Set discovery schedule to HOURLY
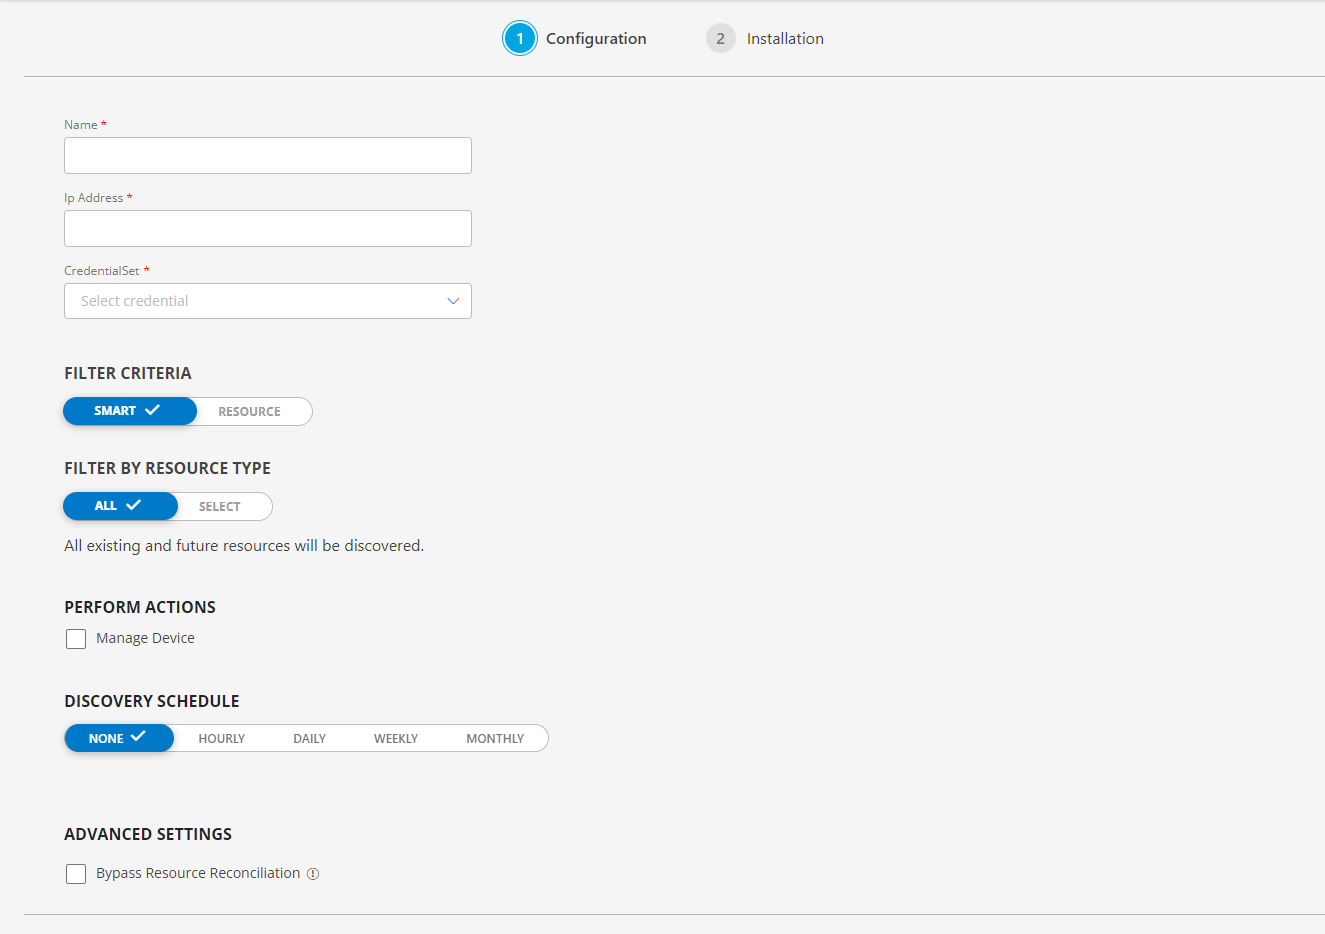The height and width of the screenshot is (934, 1325). [221, 738]
